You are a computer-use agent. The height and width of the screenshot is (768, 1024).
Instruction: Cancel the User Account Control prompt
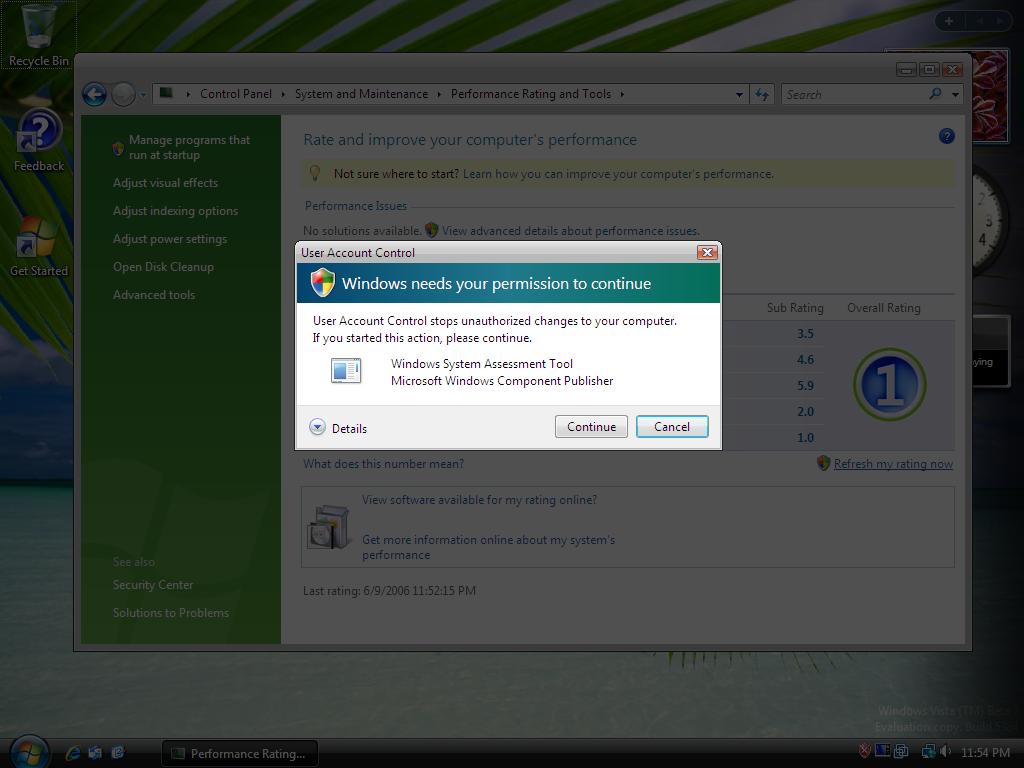pos(671,427)
